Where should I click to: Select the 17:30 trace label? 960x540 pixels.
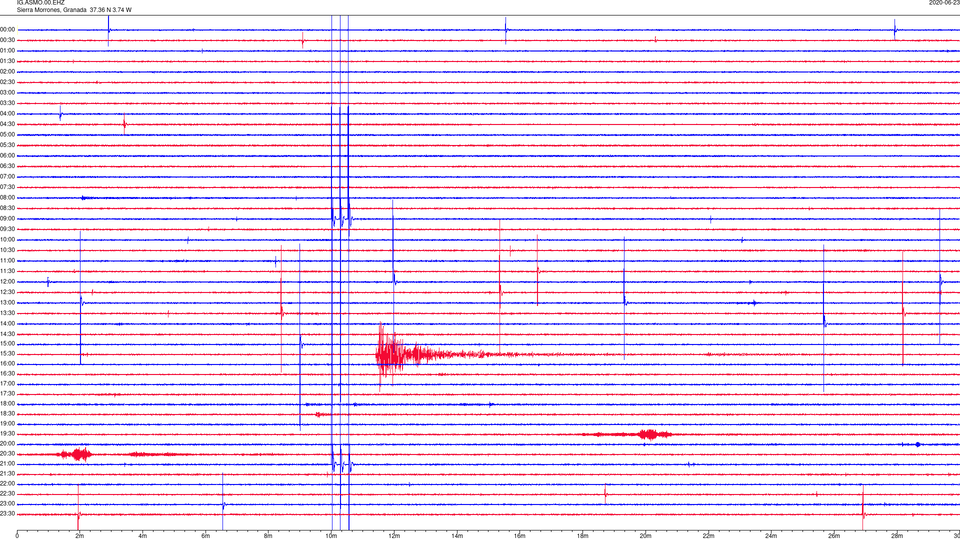(7, 394)
